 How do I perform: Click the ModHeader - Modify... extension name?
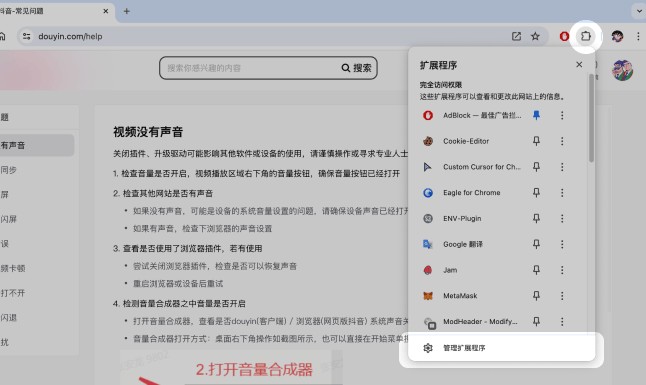pyautogui.click(x=480, y=322)
